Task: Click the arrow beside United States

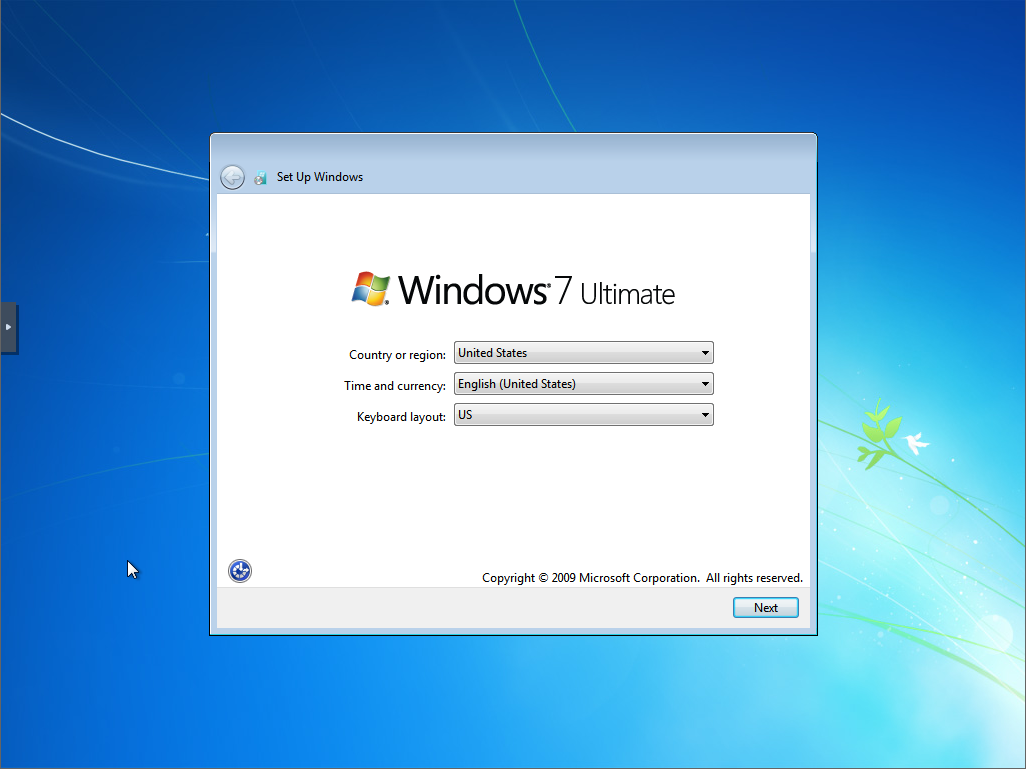Action: tap(705, 353)
